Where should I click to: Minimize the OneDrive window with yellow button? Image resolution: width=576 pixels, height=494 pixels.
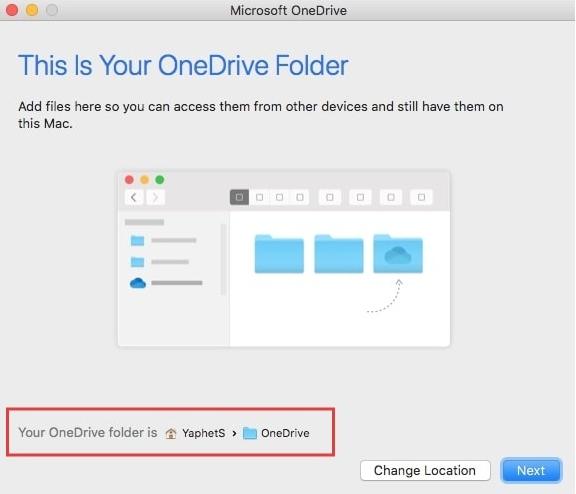coord(32,10)
